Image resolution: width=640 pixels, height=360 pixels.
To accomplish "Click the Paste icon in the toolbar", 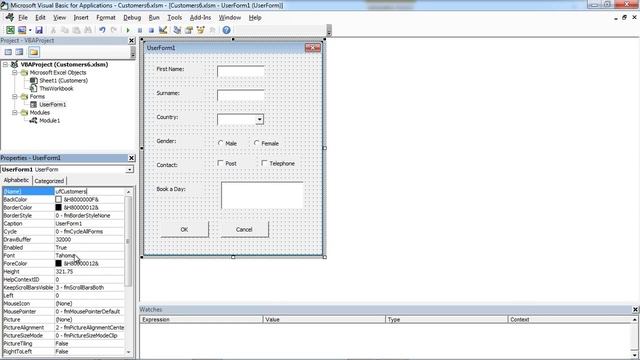I will 76,30.
